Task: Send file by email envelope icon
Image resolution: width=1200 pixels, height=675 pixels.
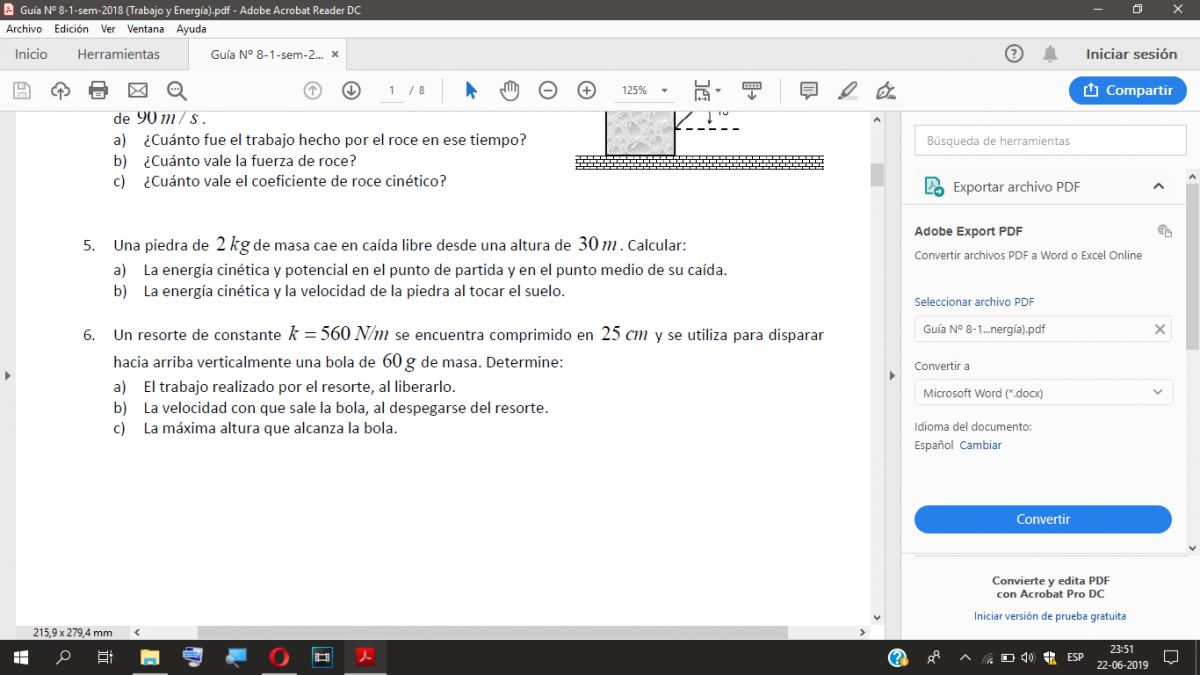Action: (x=138, y=90)
